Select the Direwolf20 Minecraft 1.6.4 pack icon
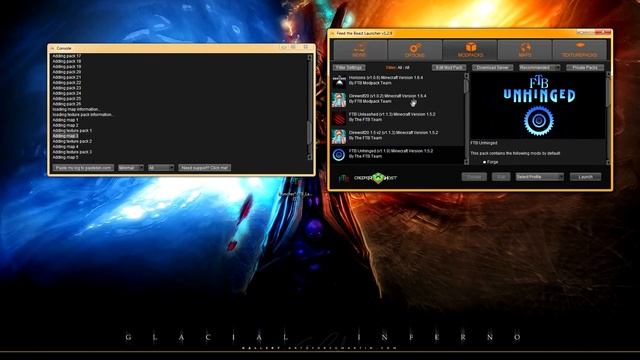This screenshot has width=640, height=360. tap(339, 99)
